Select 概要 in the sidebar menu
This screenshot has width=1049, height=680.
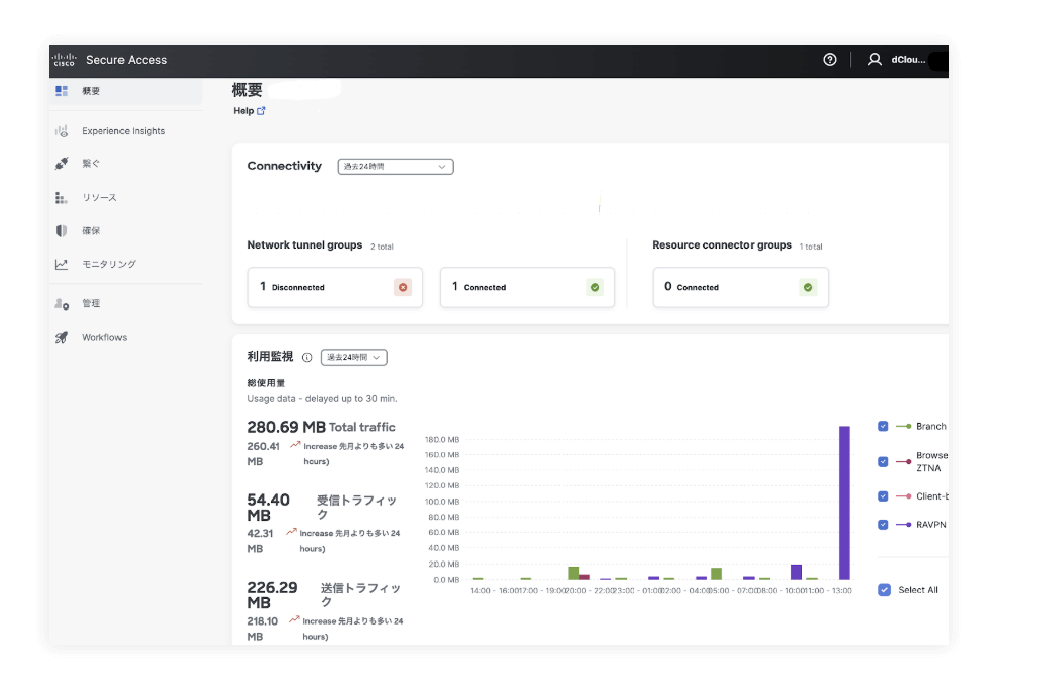pos(91,91)
